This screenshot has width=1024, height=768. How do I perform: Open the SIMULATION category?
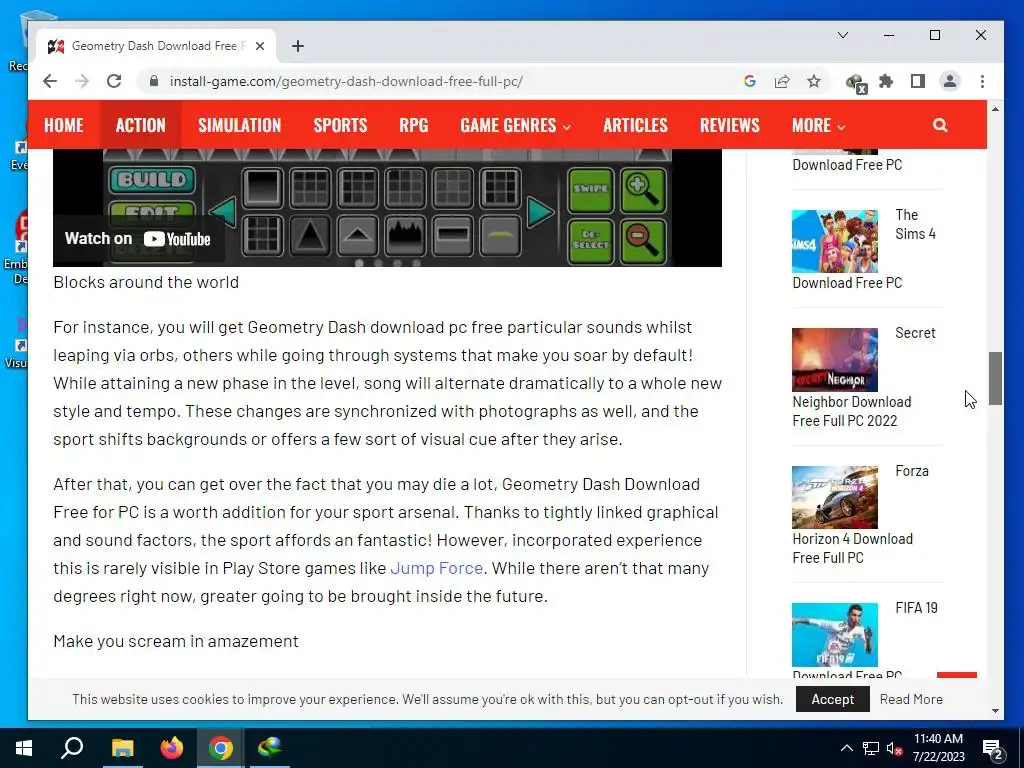pyautogui.click(x=240, y=125)
